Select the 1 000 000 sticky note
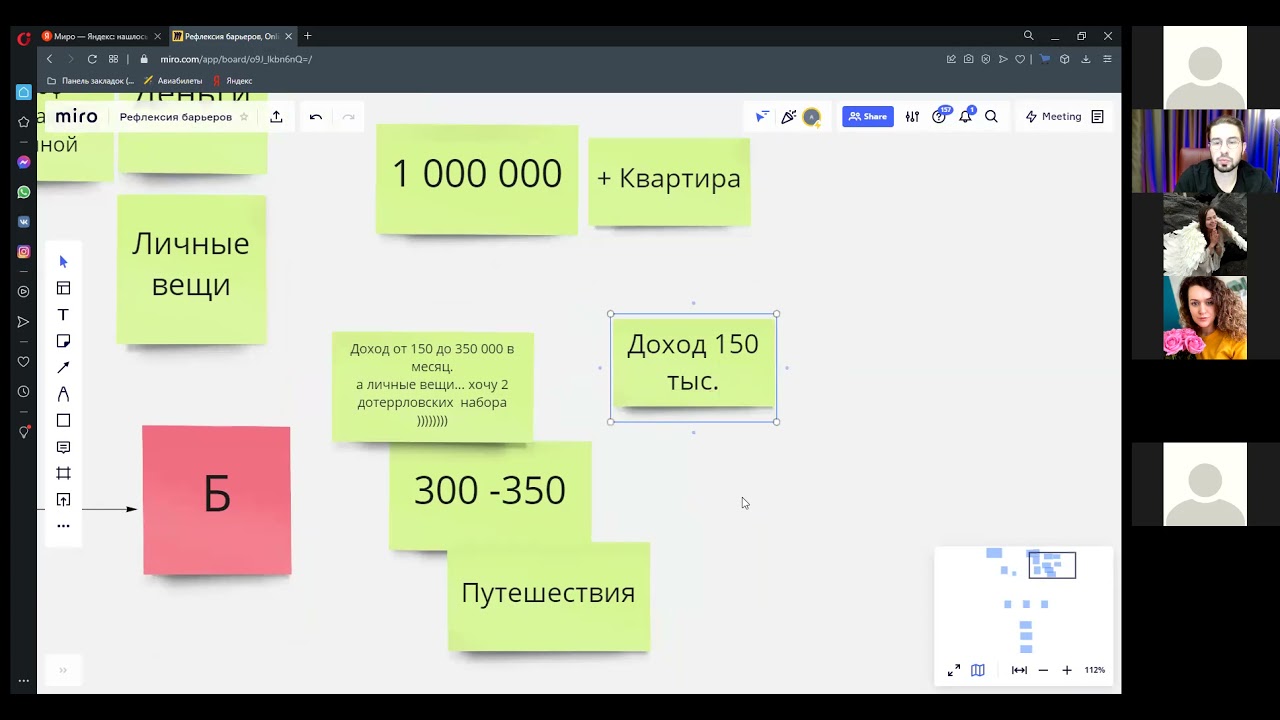This screenshot has height=720, width=1280. pyautogui.click(x=477, y=179)
